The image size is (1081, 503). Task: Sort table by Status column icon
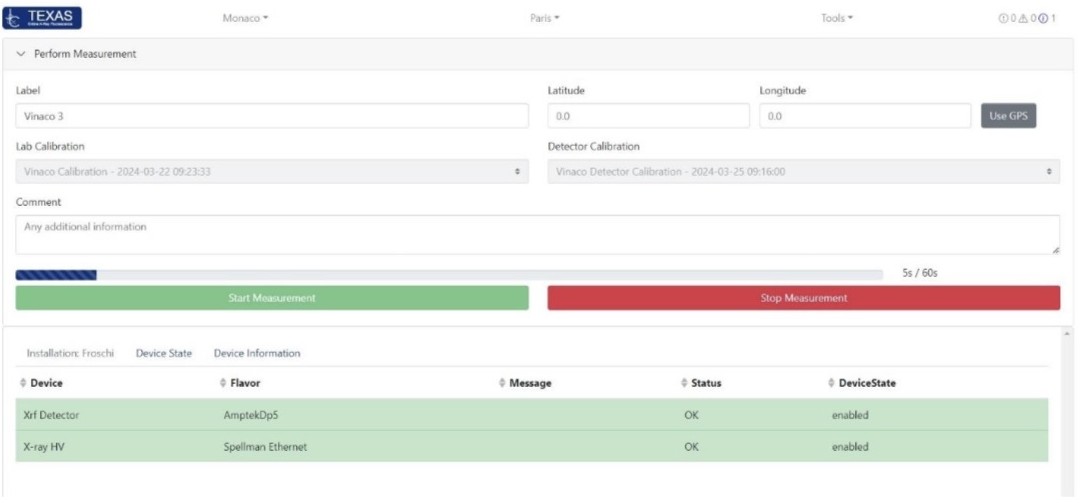[x=683, y=383]
